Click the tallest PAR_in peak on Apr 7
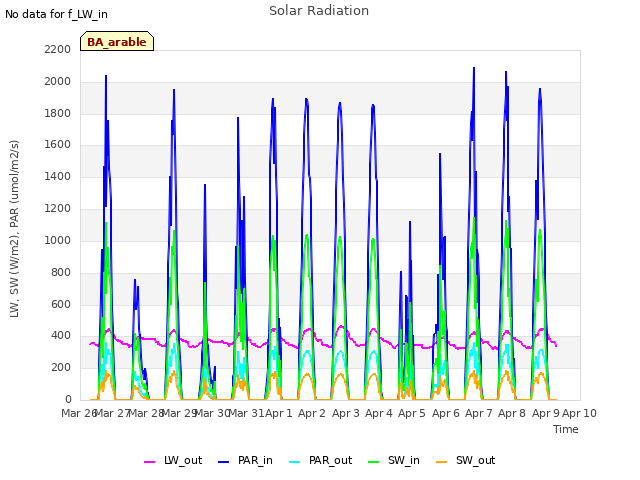The height and width of the screenshot is (480, 640). click(x=474, y=68)
